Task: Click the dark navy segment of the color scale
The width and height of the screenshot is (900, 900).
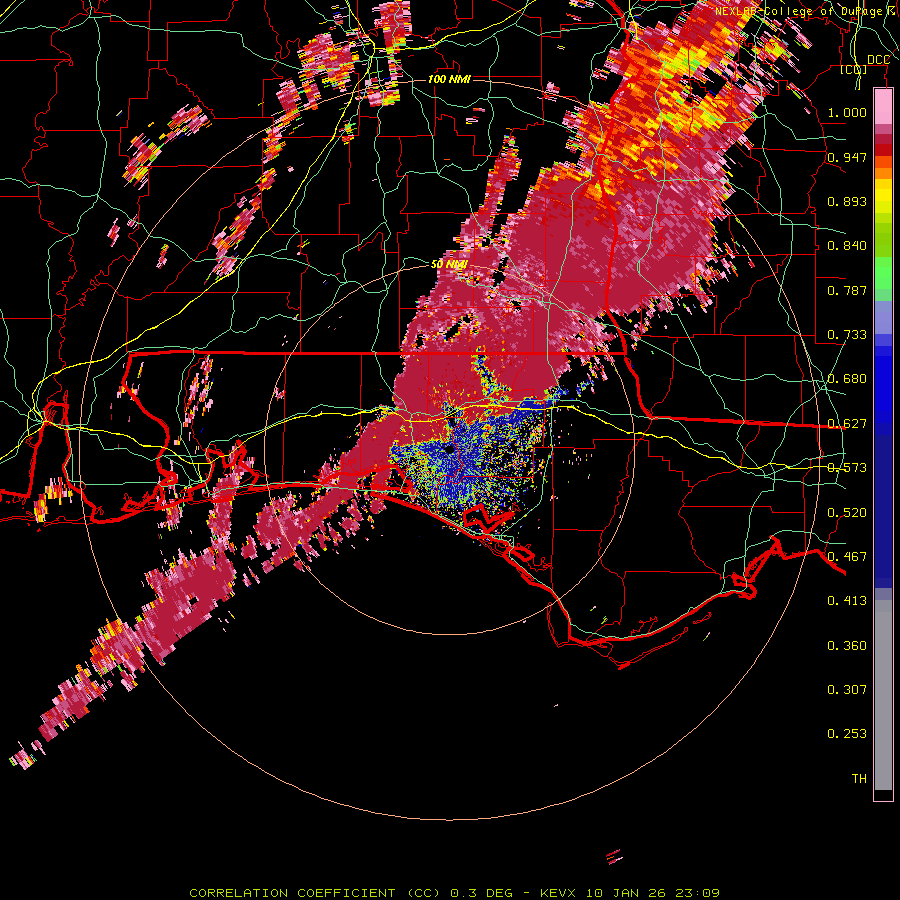Action: click(x=883, y=511)
